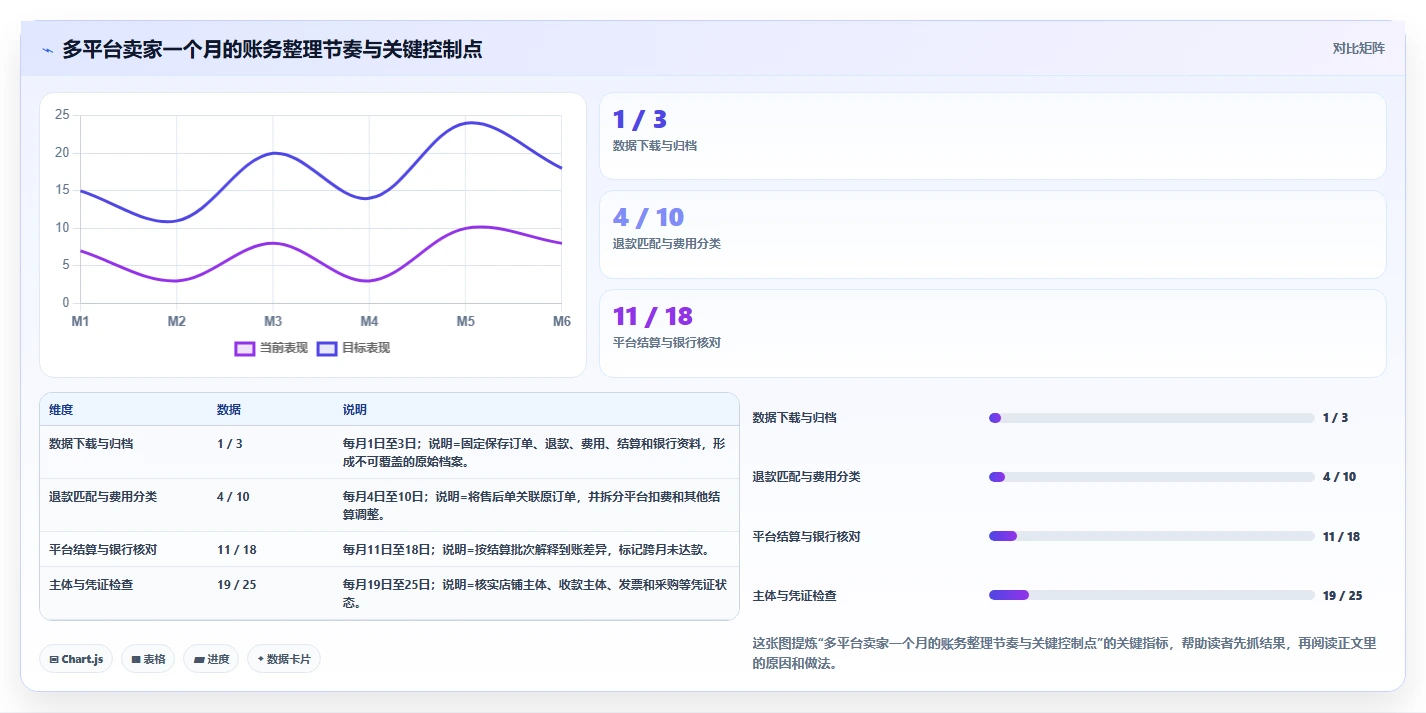This screenshot has width=1426, height=713.
Task: Click description starting 每月11日至18日
Action: [x=526, y=550]
